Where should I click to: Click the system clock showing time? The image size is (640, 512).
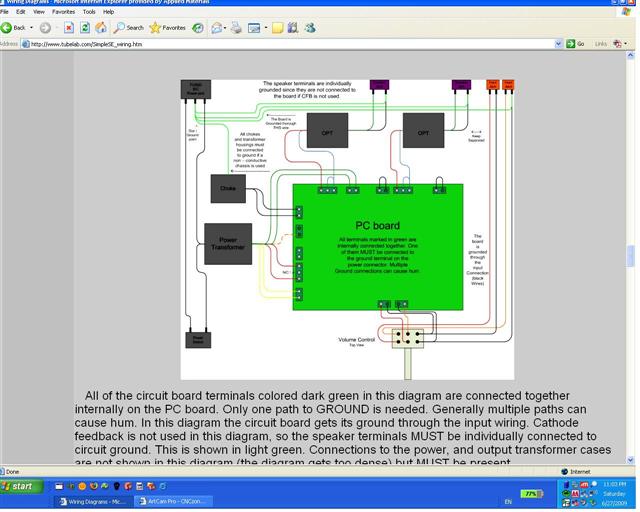tap(614, 484)
